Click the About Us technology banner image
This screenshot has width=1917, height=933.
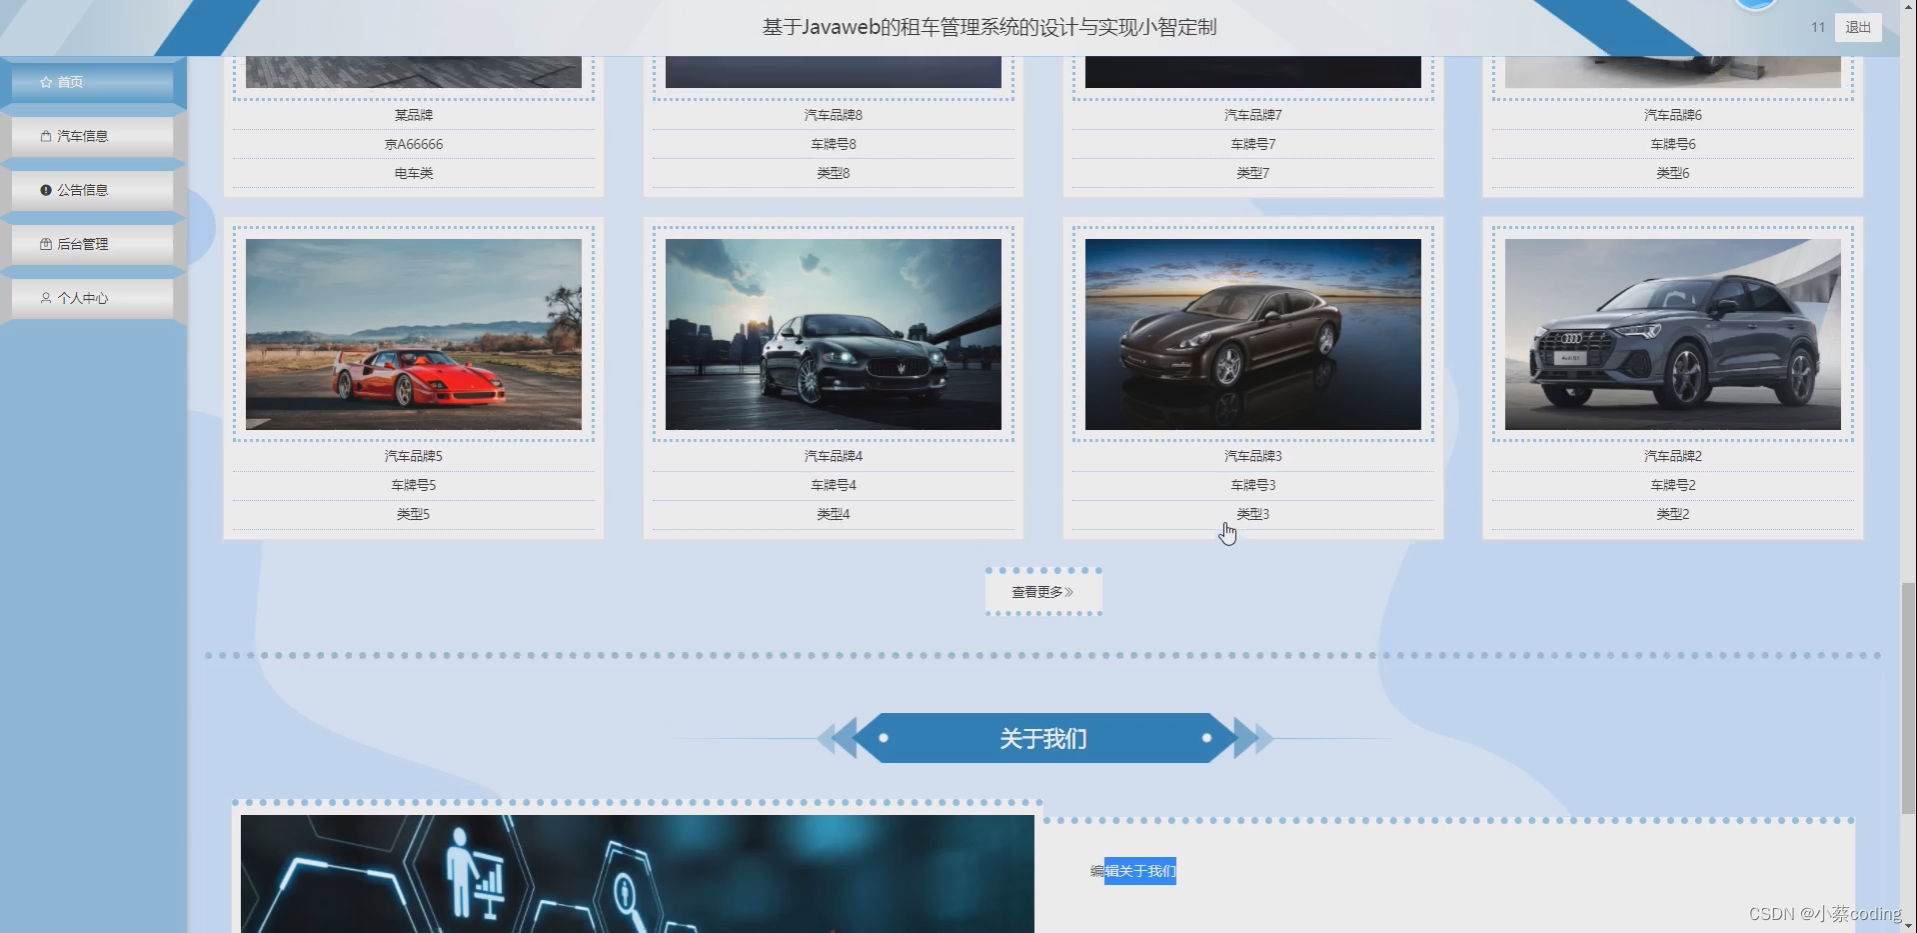637,874
